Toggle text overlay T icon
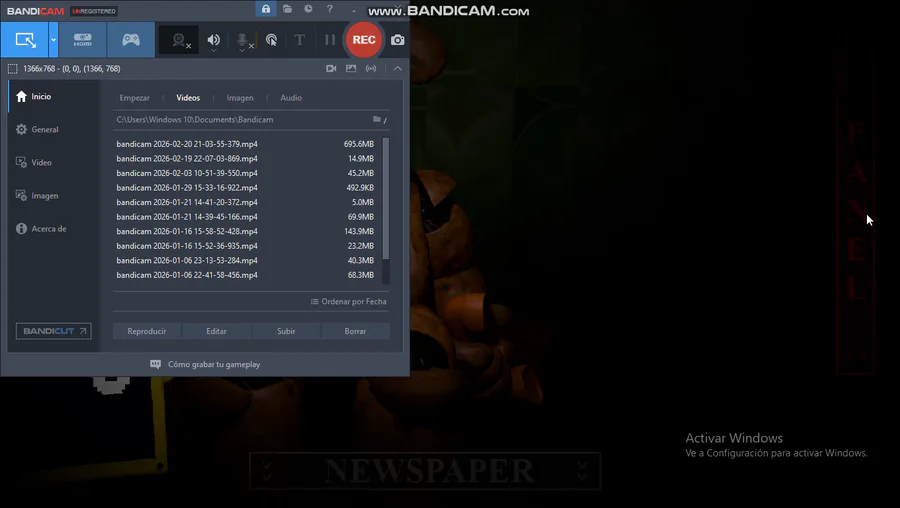The height and width of the screenshot is (508, 900). (300, 40)
